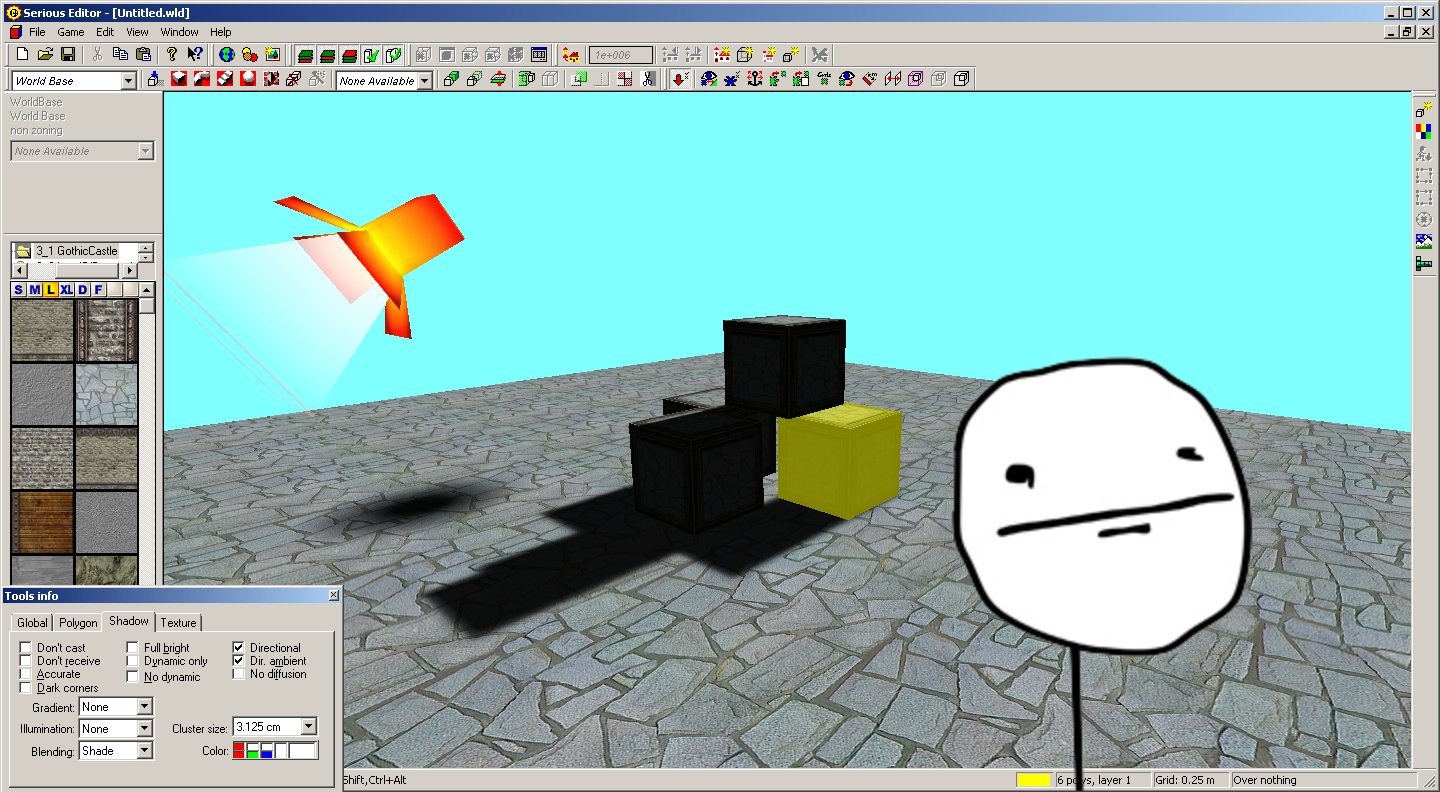Click the wireframe cube with star icon

point(743,54)
